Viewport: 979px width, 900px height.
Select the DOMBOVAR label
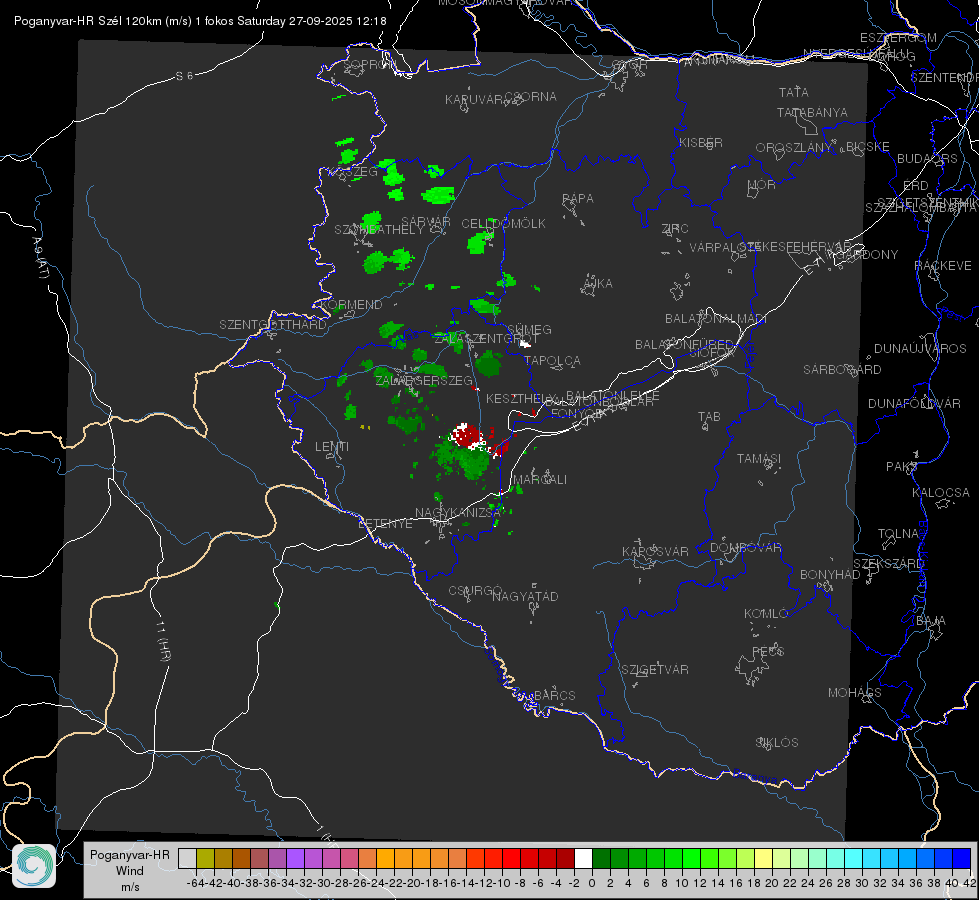[x=745, y=548]
